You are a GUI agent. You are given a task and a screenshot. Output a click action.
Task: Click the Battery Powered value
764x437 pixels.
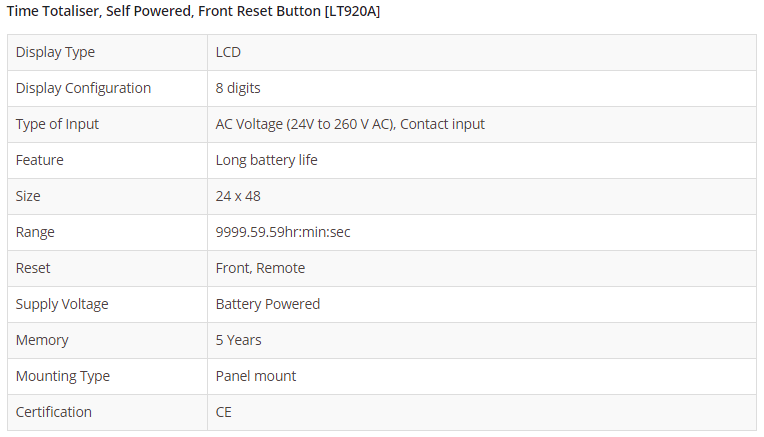(x=268, y=304)
